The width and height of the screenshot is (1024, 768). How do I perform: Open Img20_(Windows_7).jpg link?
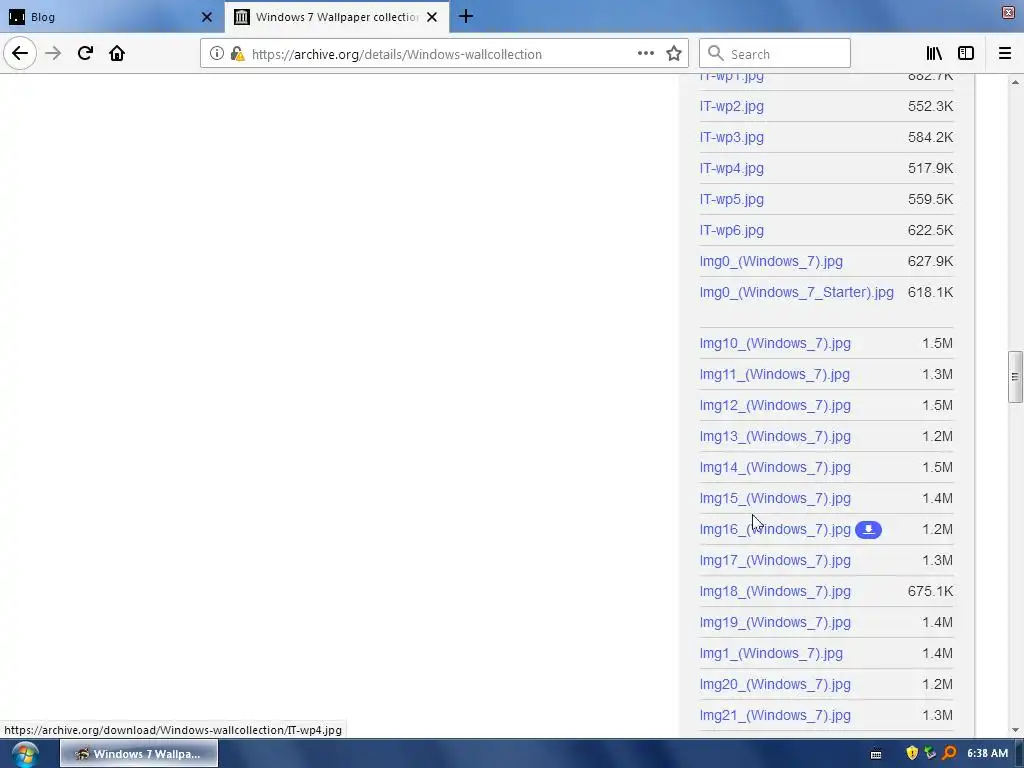[775, 684]
